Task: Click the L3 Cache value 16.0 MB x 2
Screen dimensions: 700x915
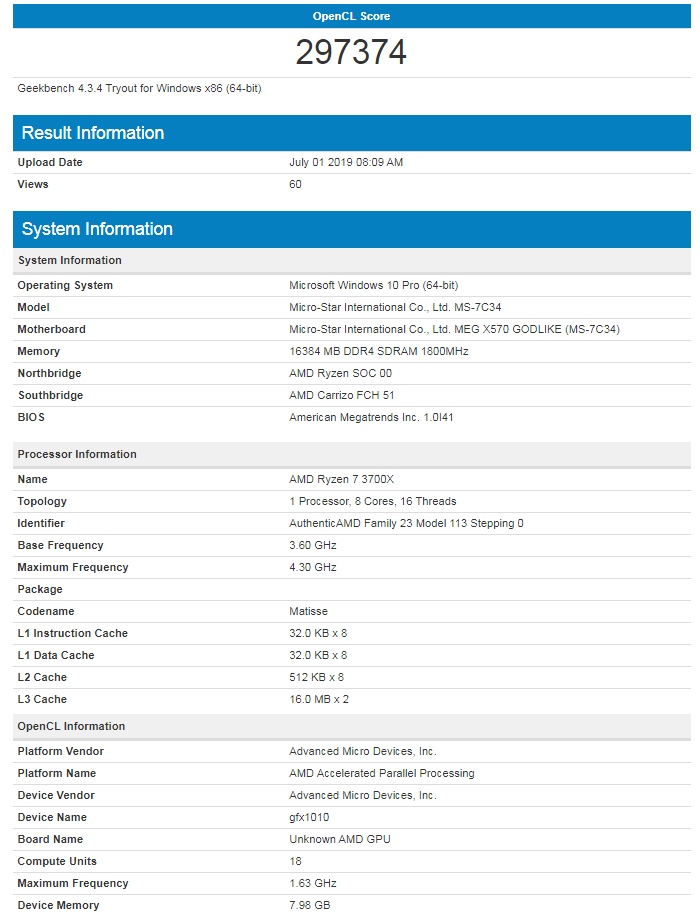Action: [x=319, y=699]
